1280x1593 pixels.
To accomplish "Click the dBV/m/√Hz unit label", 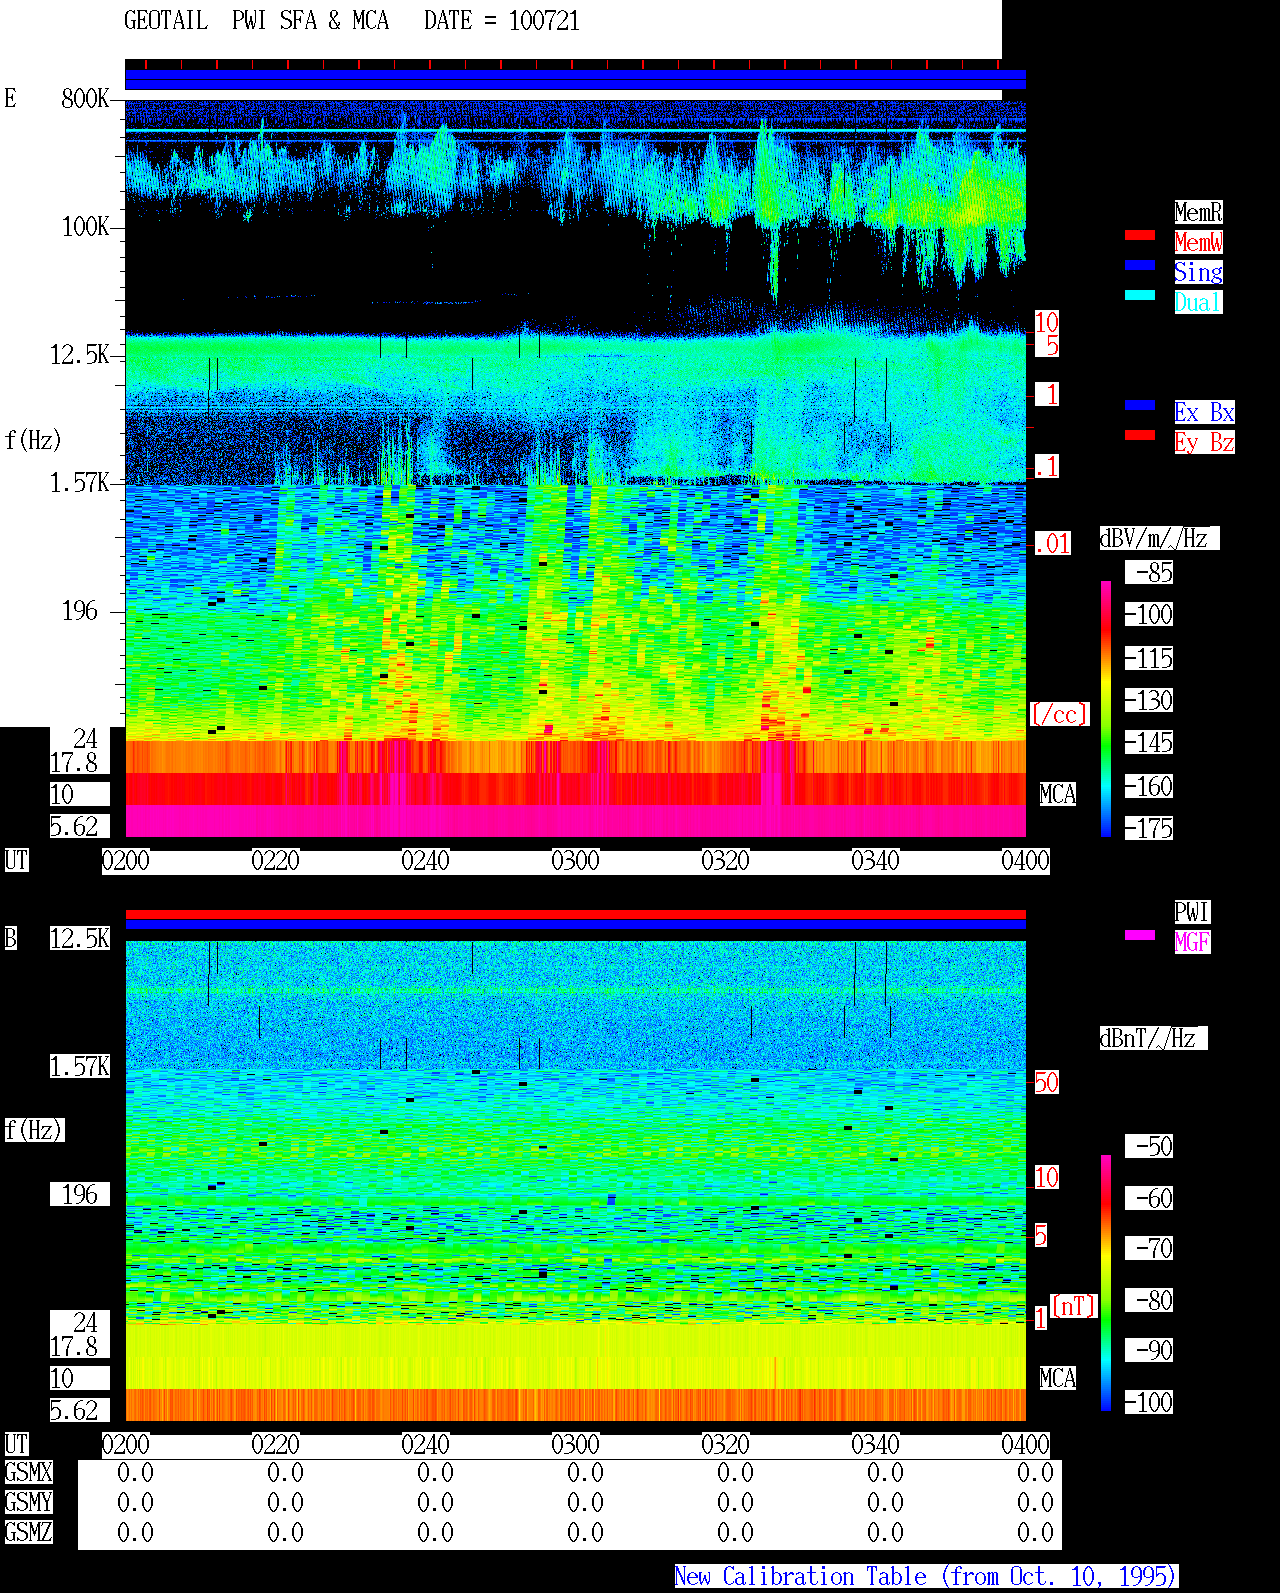I will (1159, 538).
